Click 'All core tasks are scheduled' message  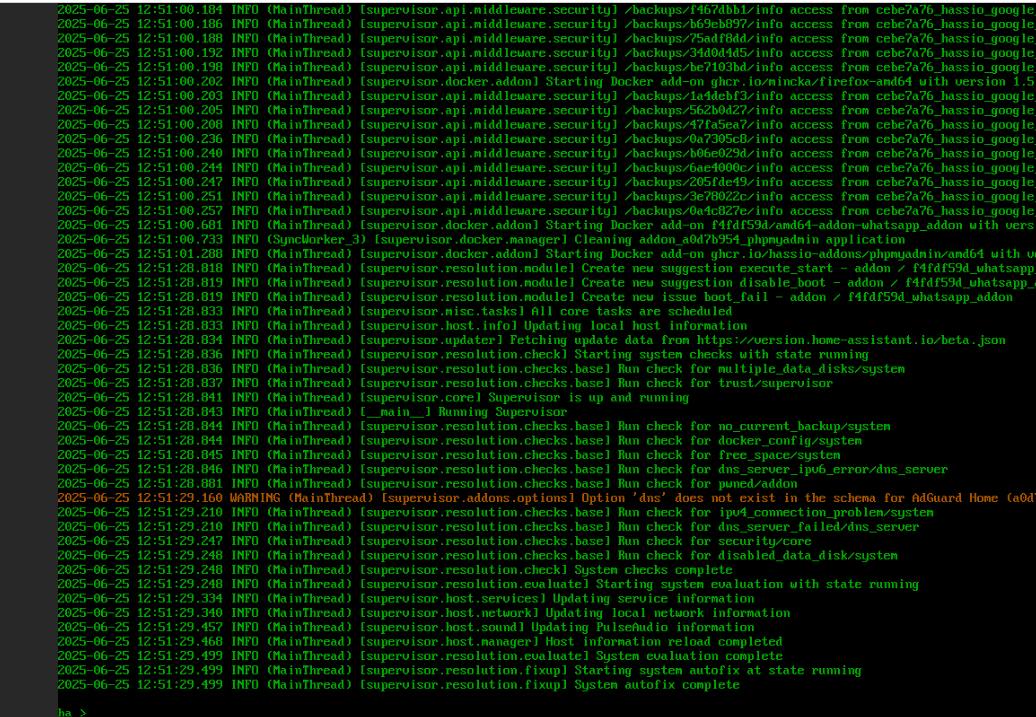coord(395,312)
